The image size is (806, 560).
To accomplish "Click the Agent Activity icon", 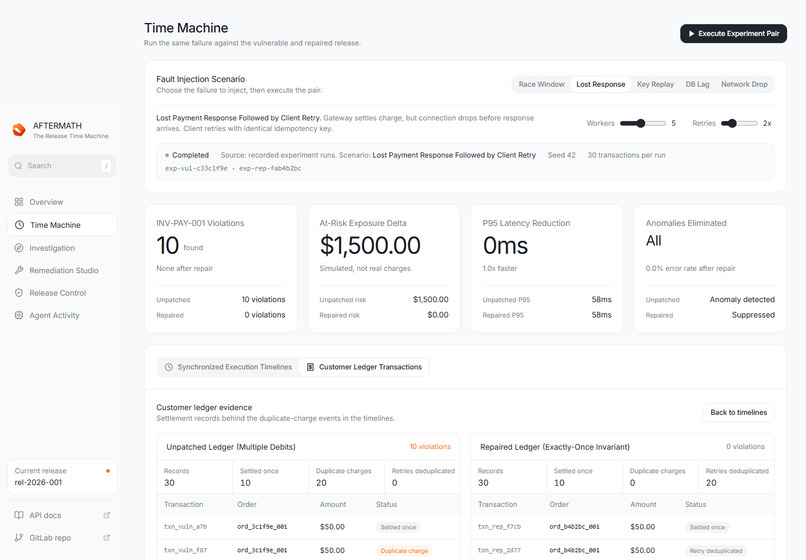I will pos(19,315).
